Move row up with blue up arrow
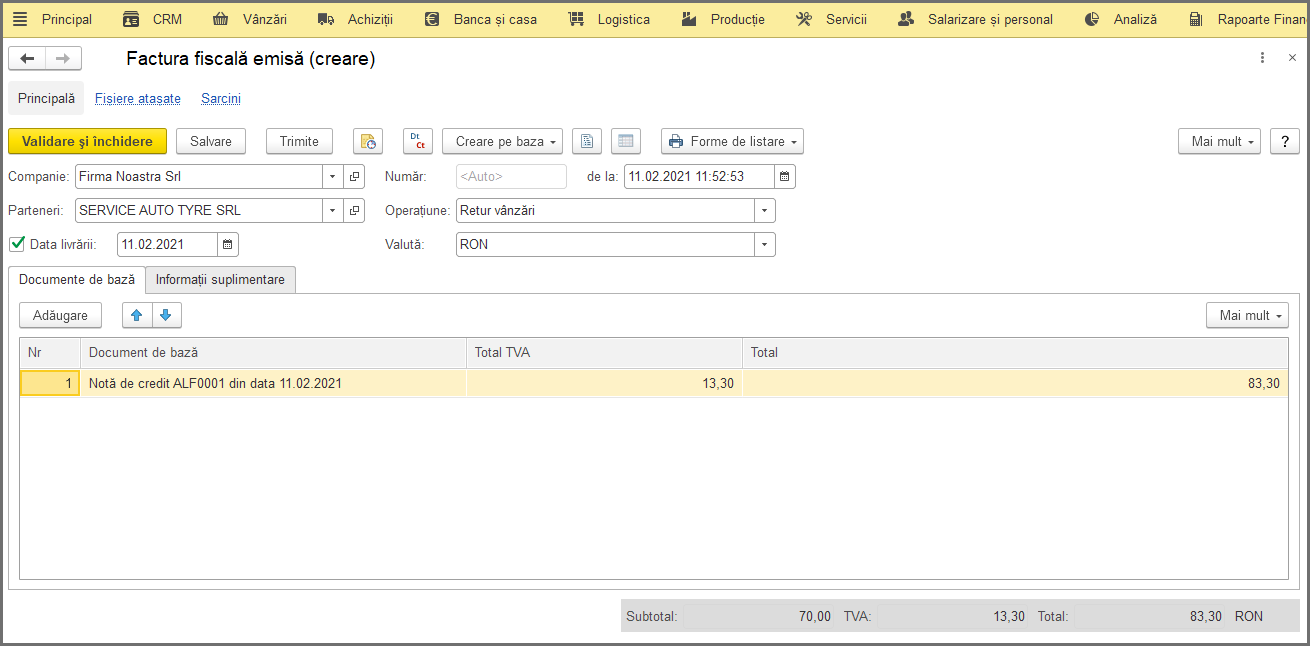Viewport: 1310px width, 646px height. tap(137, 315)
